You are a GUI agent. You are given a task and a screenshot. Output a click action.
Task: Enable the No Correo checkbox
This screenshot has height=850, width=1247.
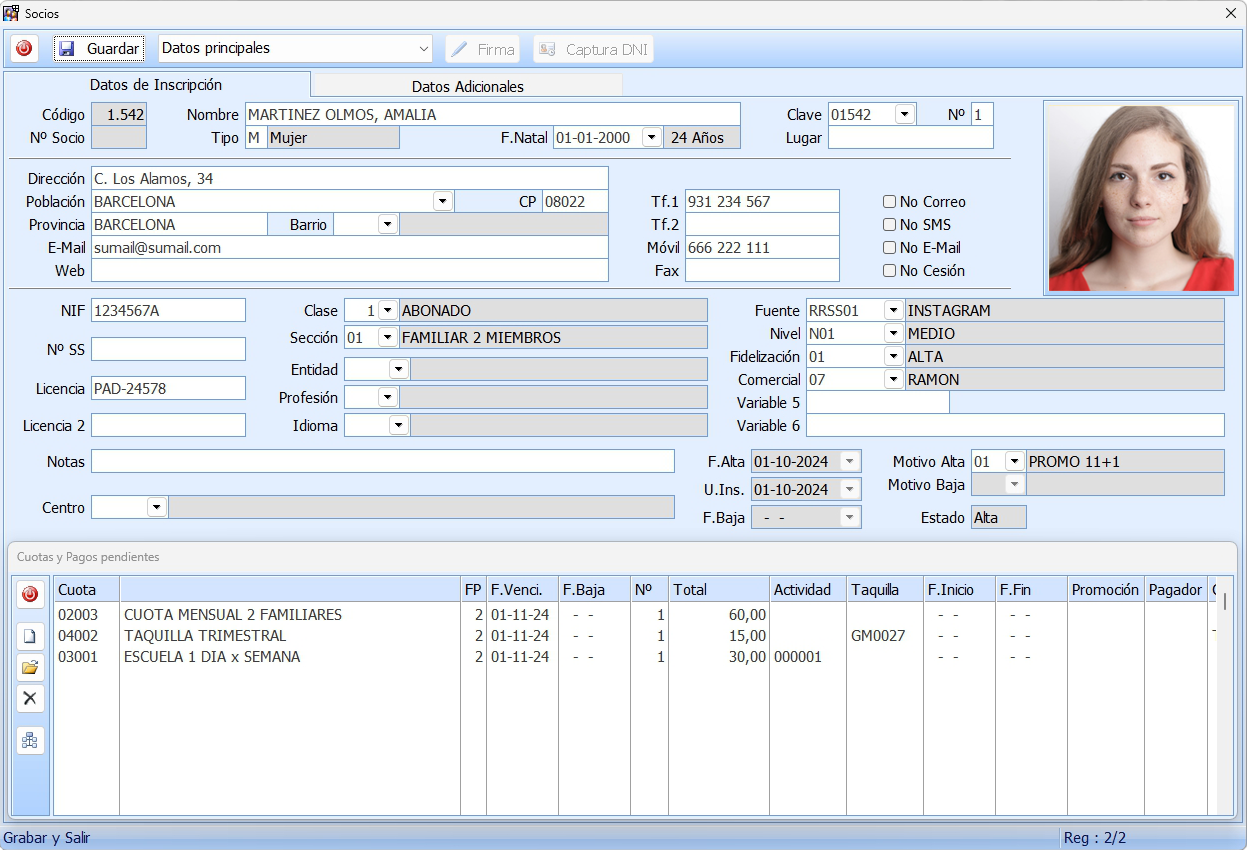pos(889,201)
